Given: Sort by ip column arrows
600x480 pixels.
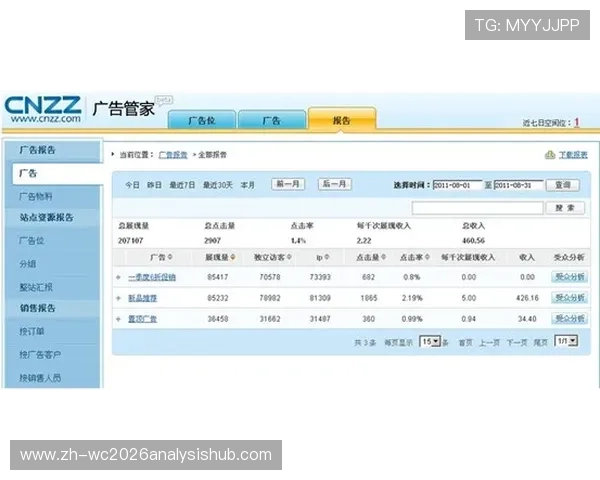Looking at the screenshot, I should coord(327,257).
